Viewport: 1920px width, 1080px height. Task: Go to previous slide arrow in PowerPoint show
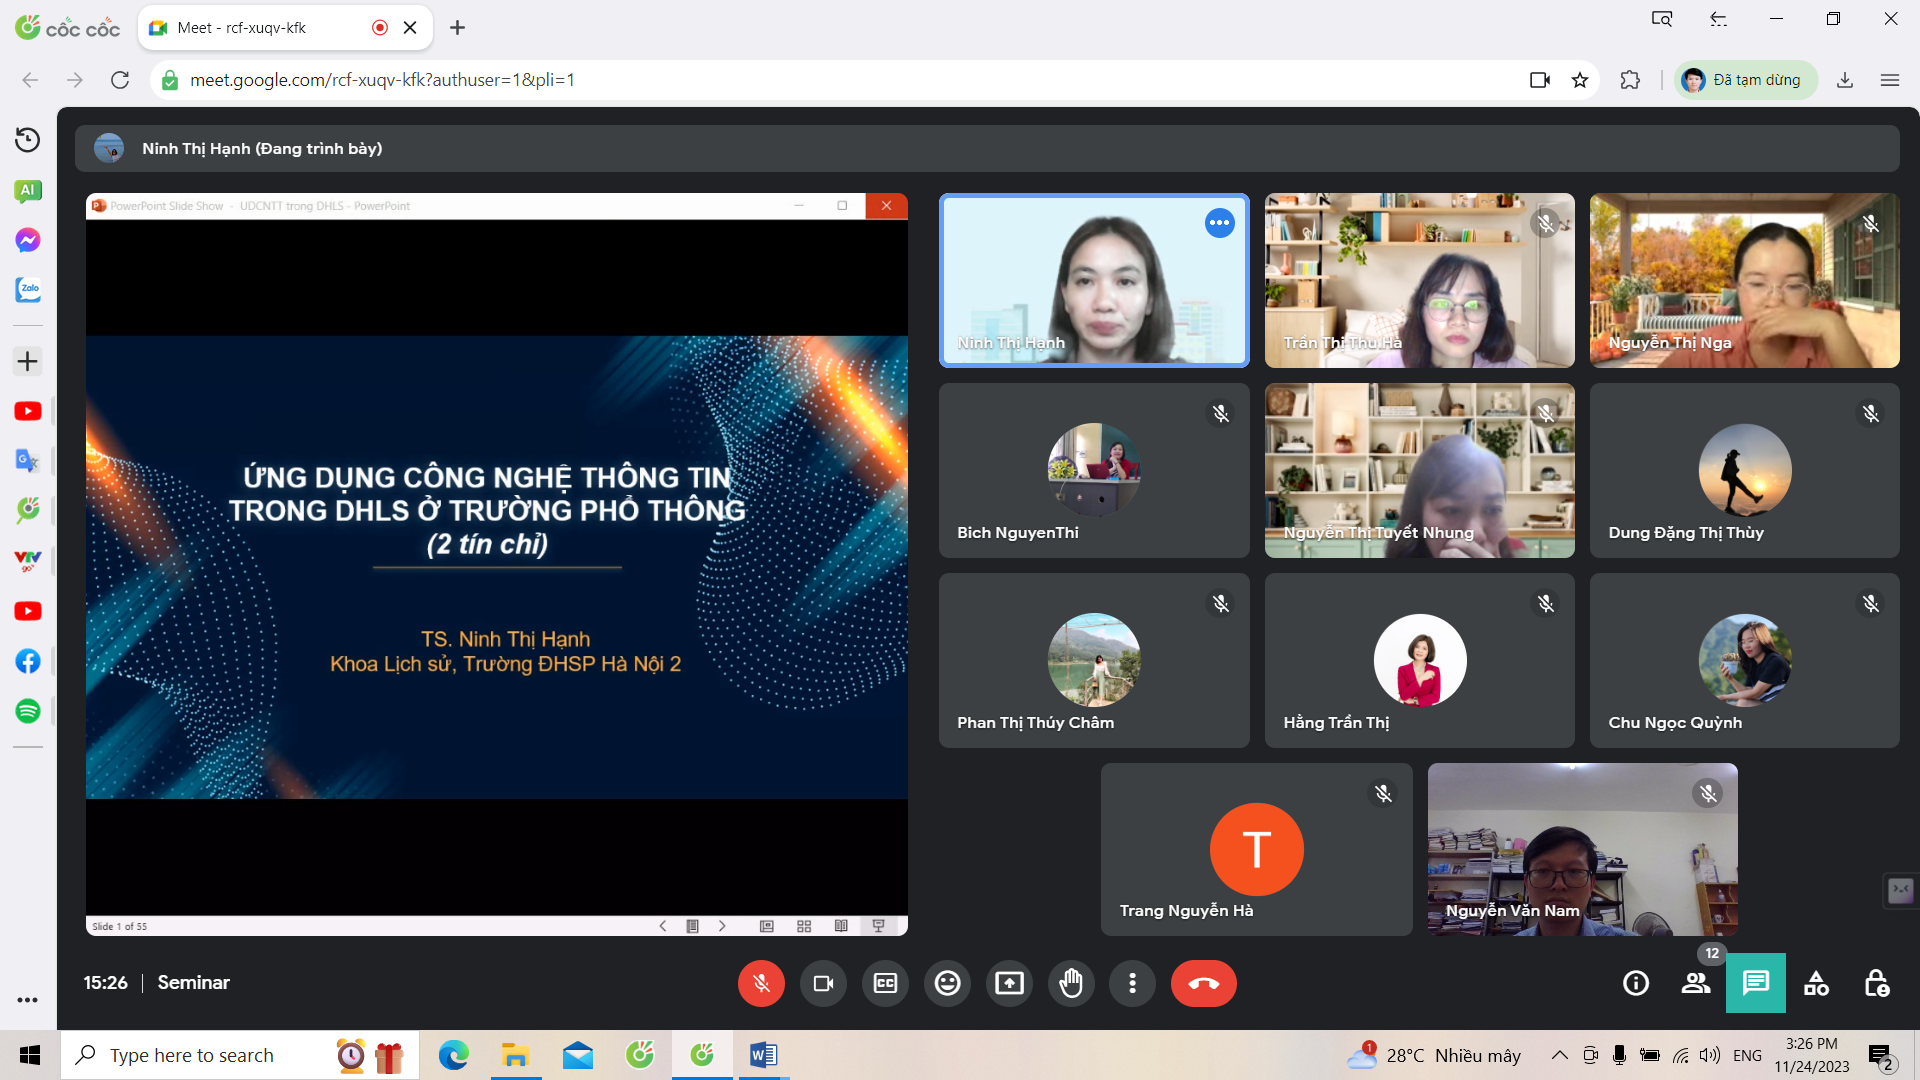point(662,926)
